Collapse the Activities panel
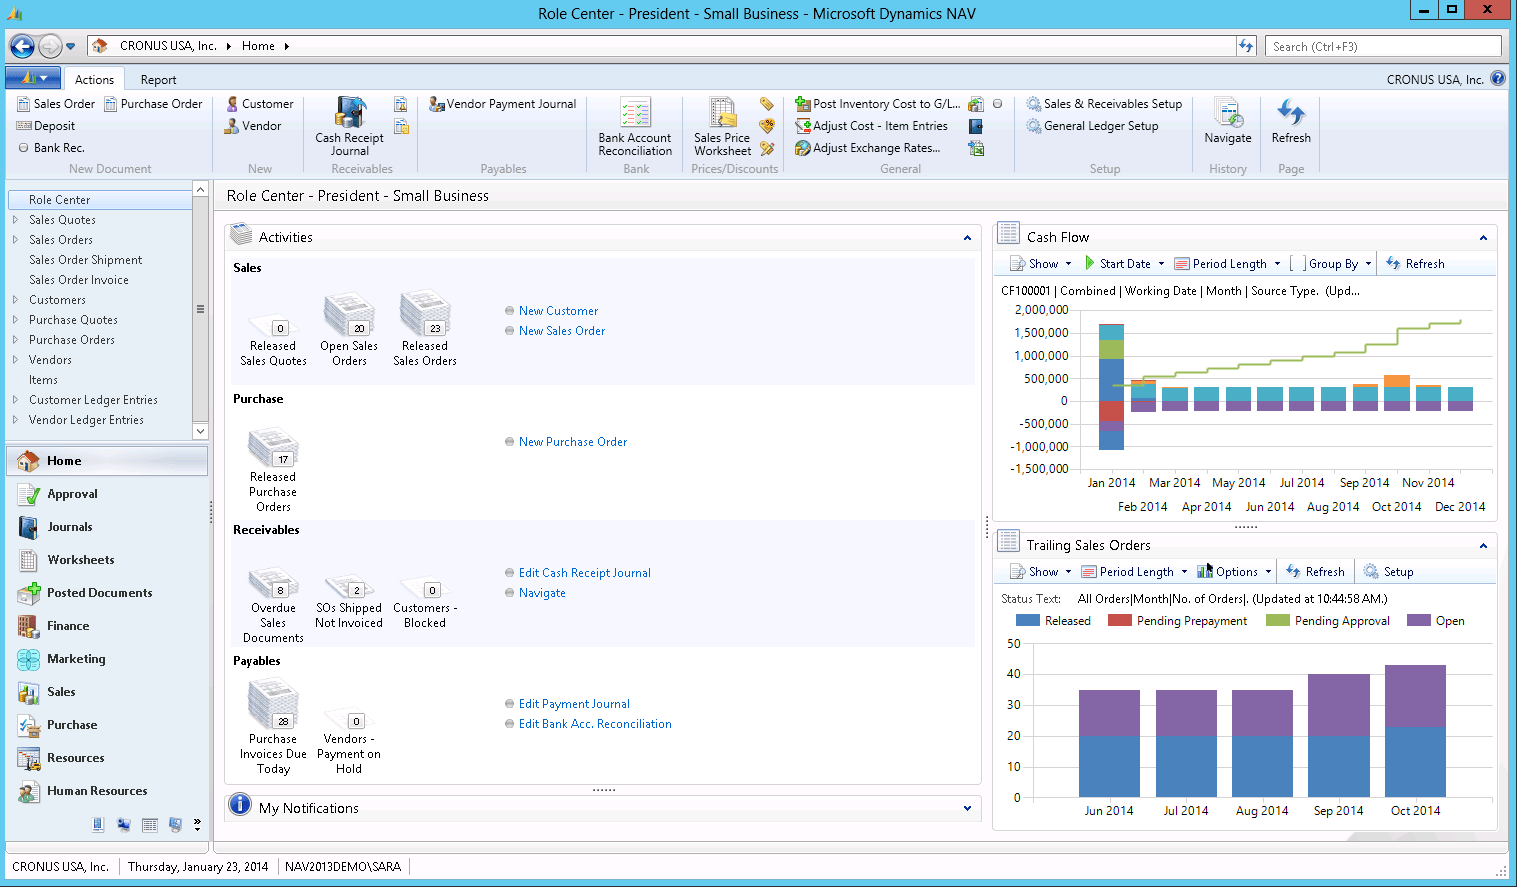Image resolution: width=1517 pixels, height=887 pixels. (x=967, y=238)
